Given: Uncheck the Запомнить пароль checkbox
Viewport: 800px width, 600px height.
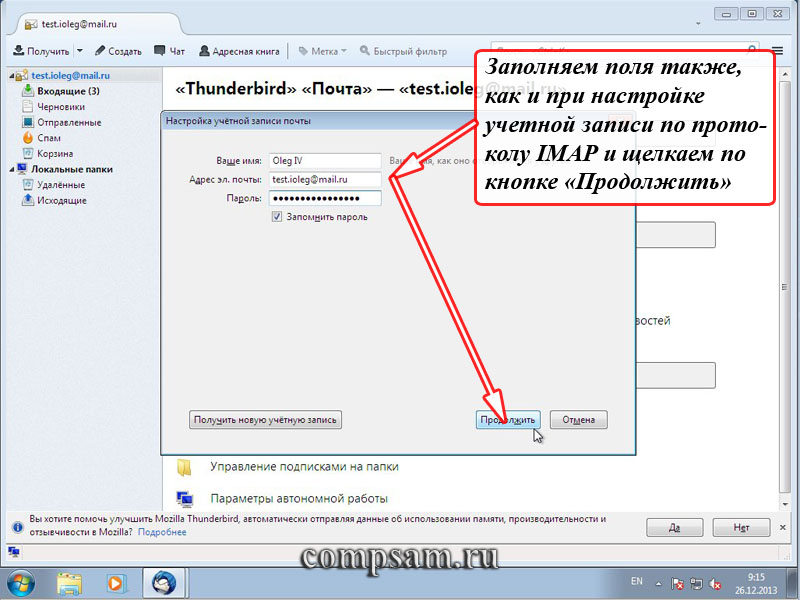Looking at the screenshot, I should point(277,217).
